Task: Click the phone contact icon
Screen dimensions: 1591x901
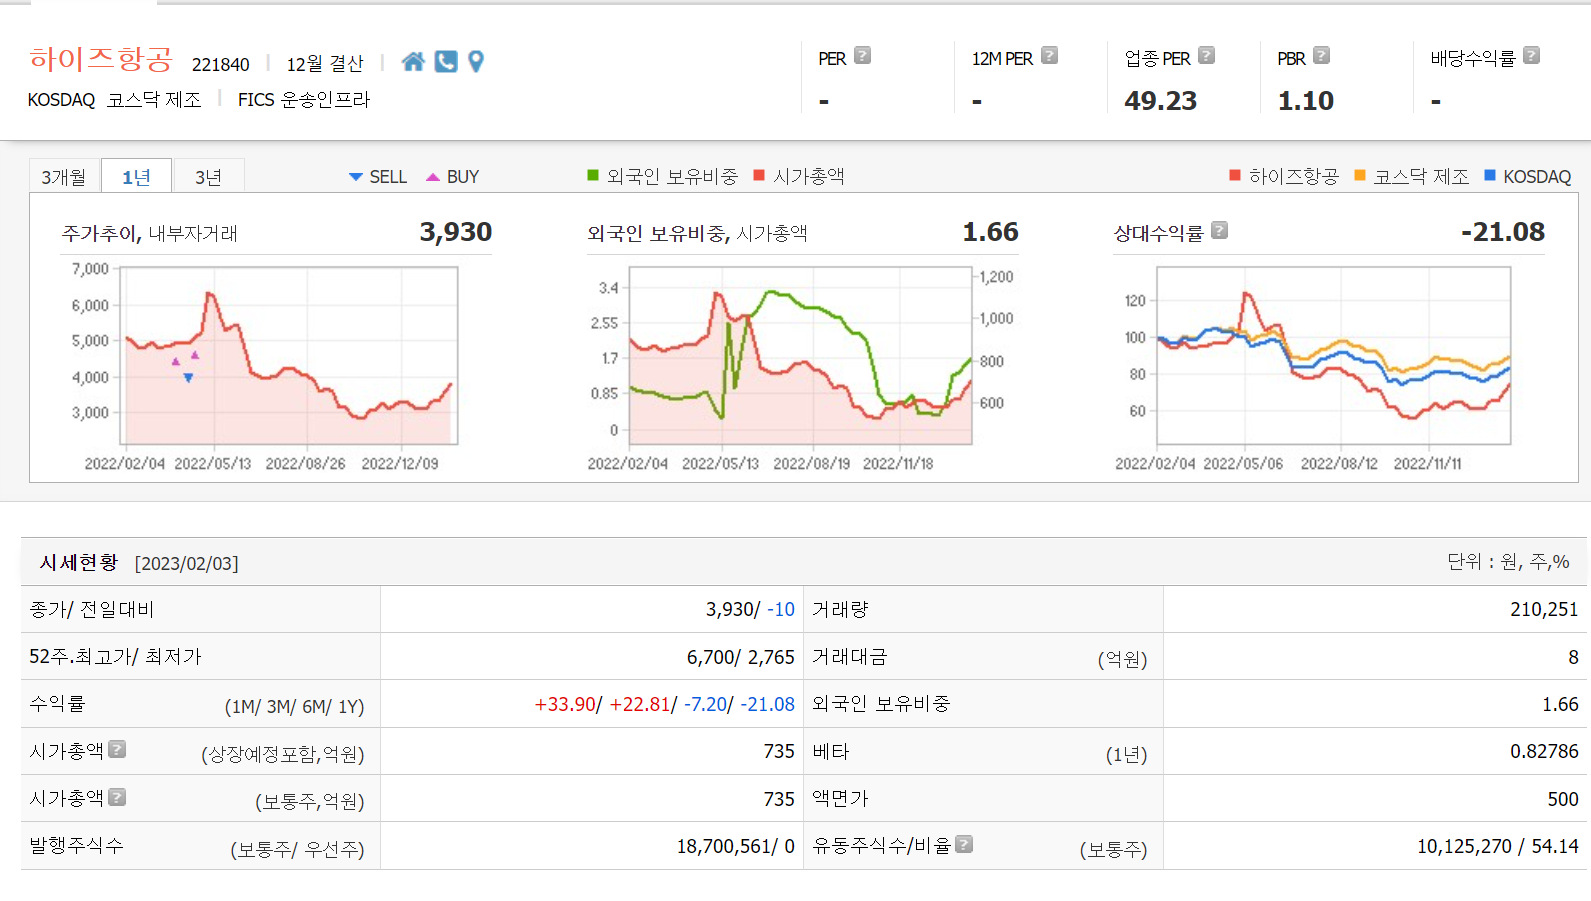Action: pyautogui.click(x=446, y=62)
